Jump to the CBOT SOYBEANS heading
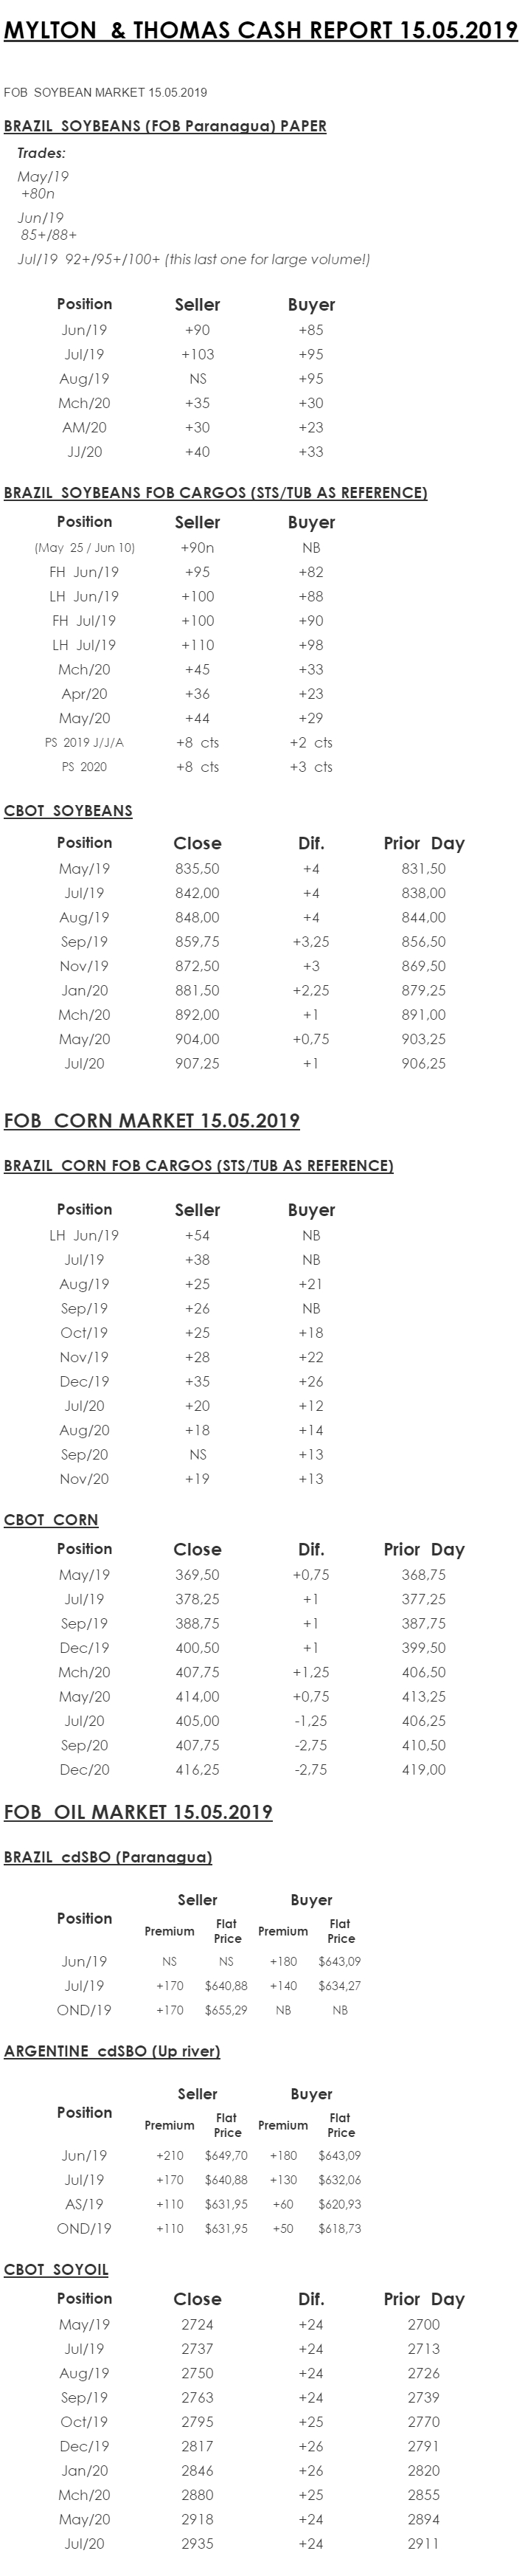The height and width of the screenshot is (2576, 525). 68,811
